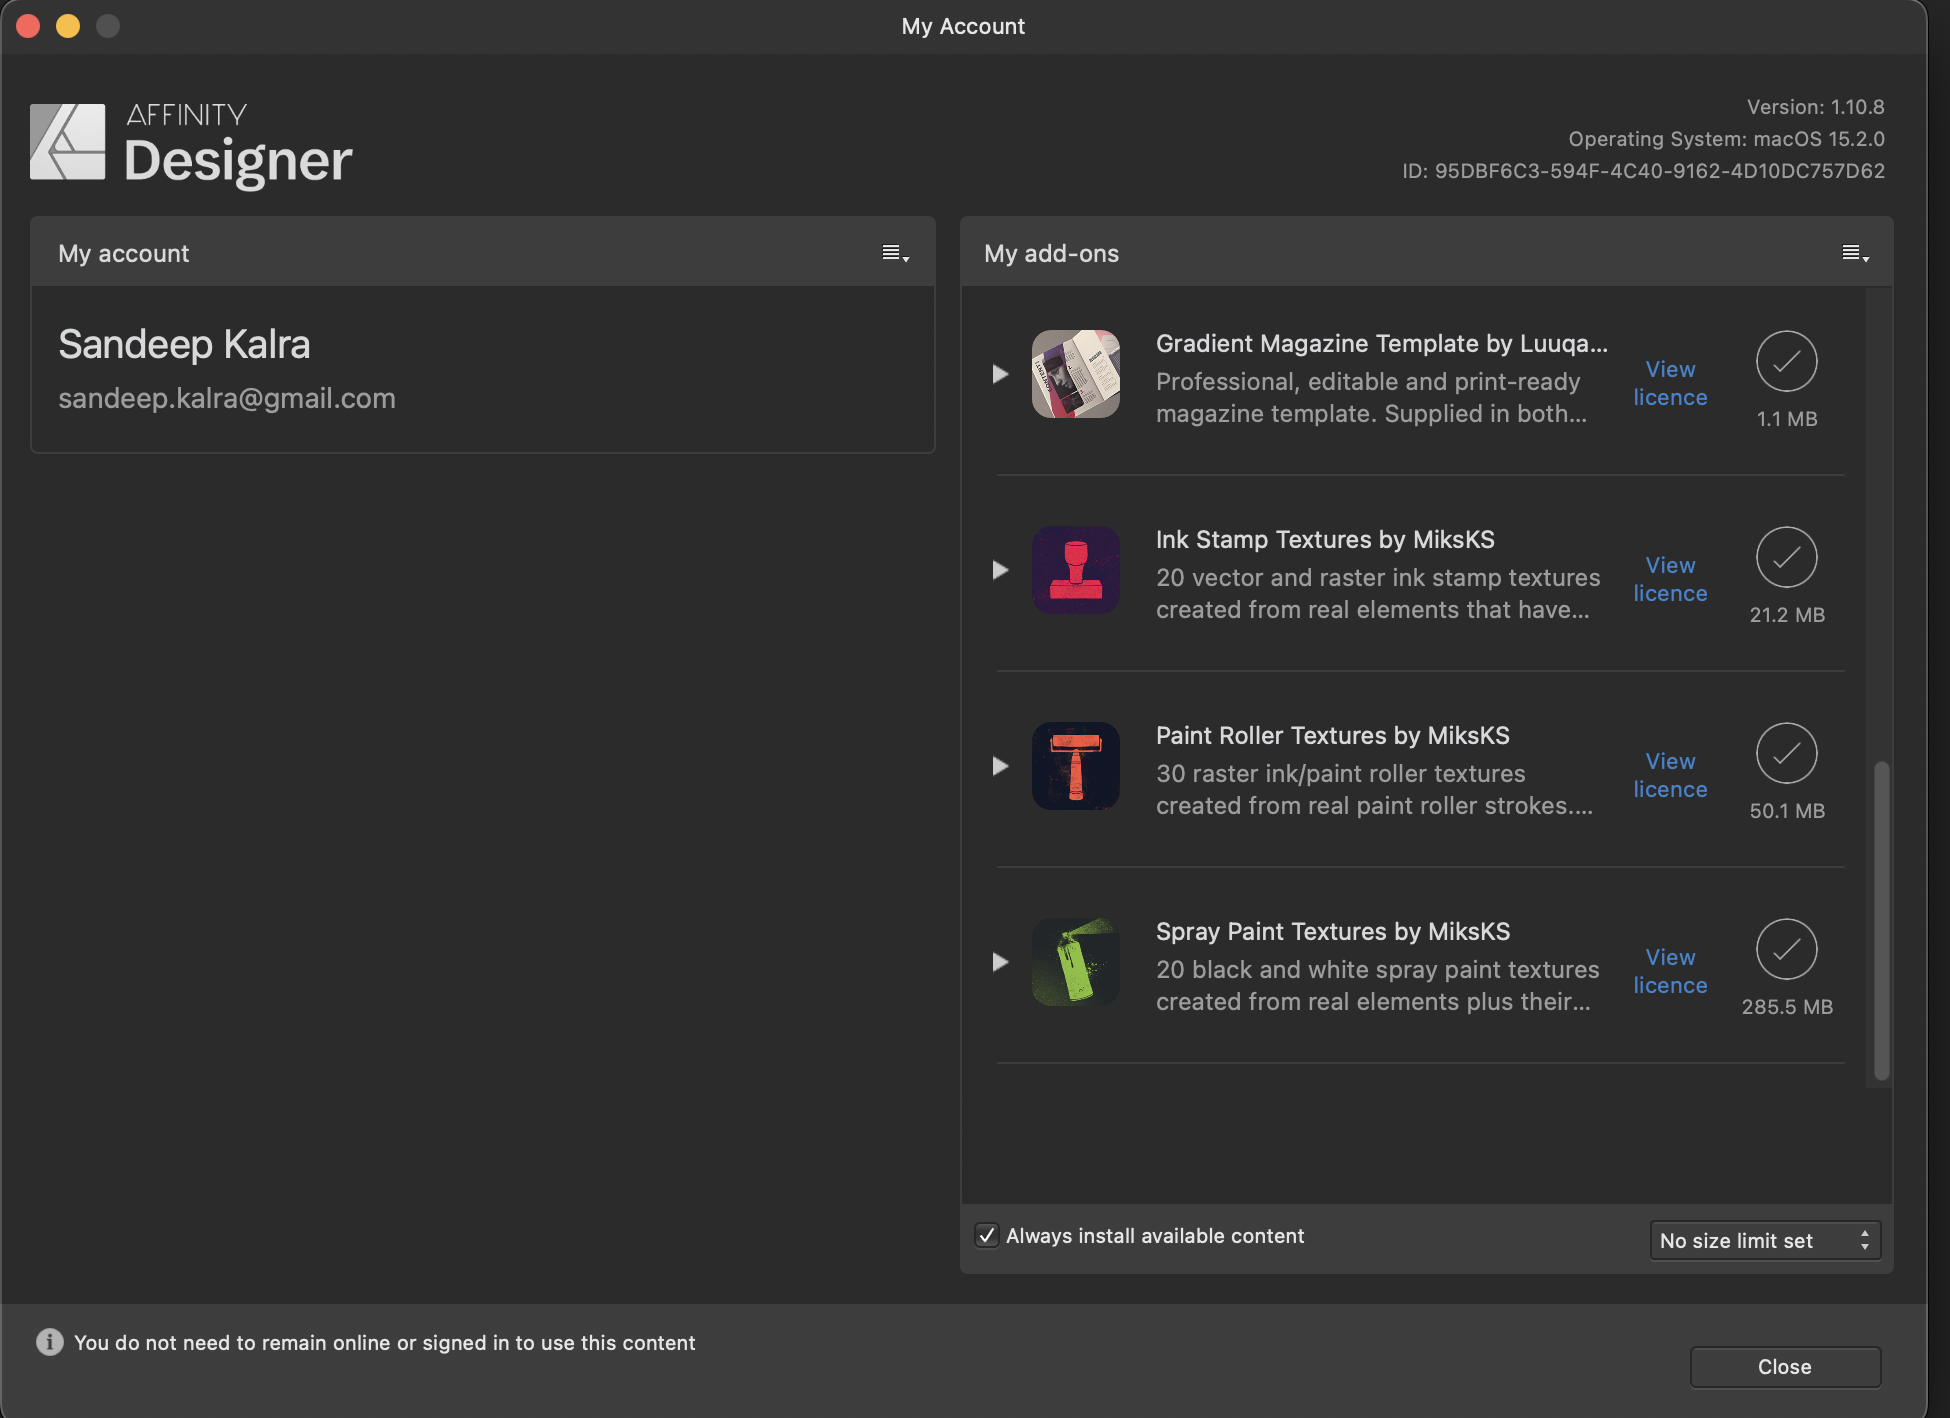Toggle Always install available content checkbox

tap(987, 1236)
